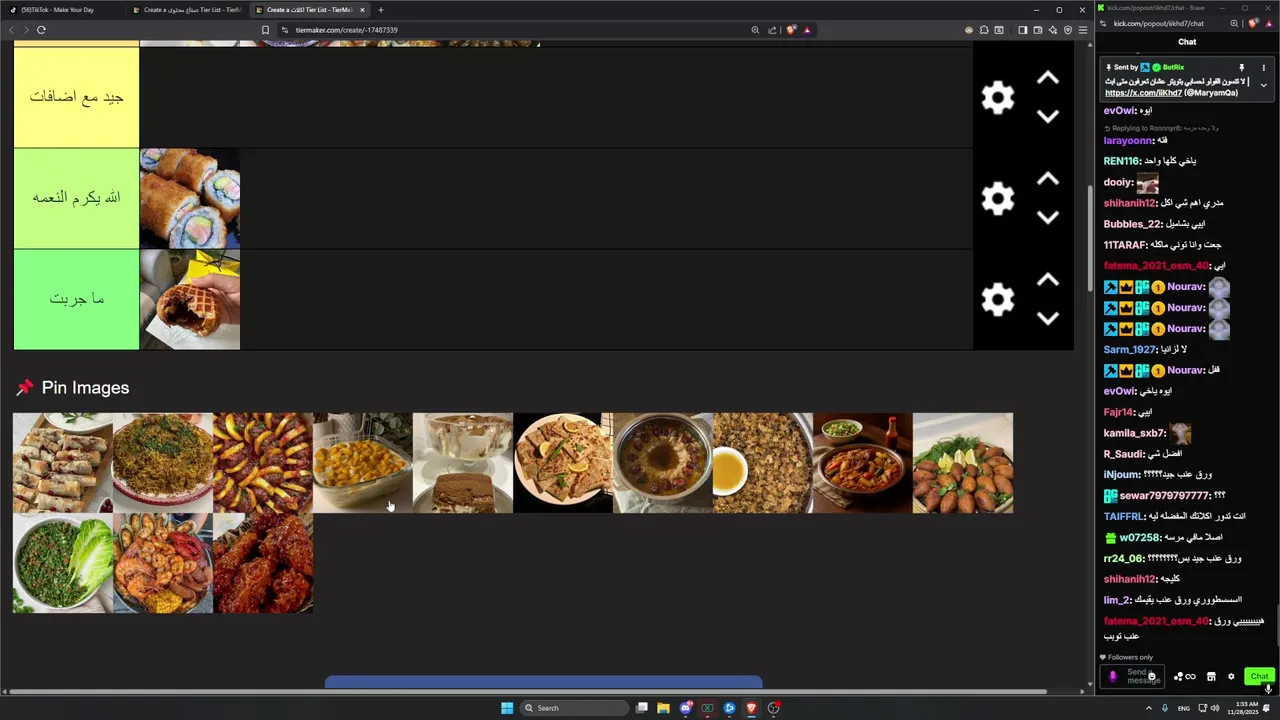The height and width of the screenshot is (720, 1280).
Task: Move the ما جربت tier up
Action: coord(1047,280)
